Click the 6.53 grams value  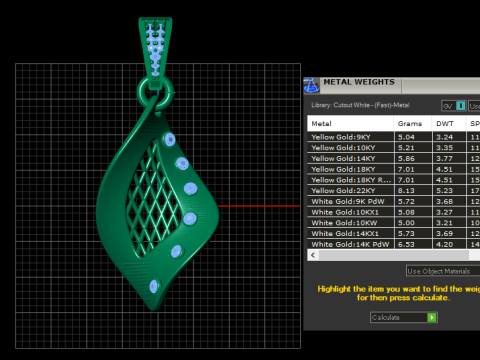click(406, 244)
